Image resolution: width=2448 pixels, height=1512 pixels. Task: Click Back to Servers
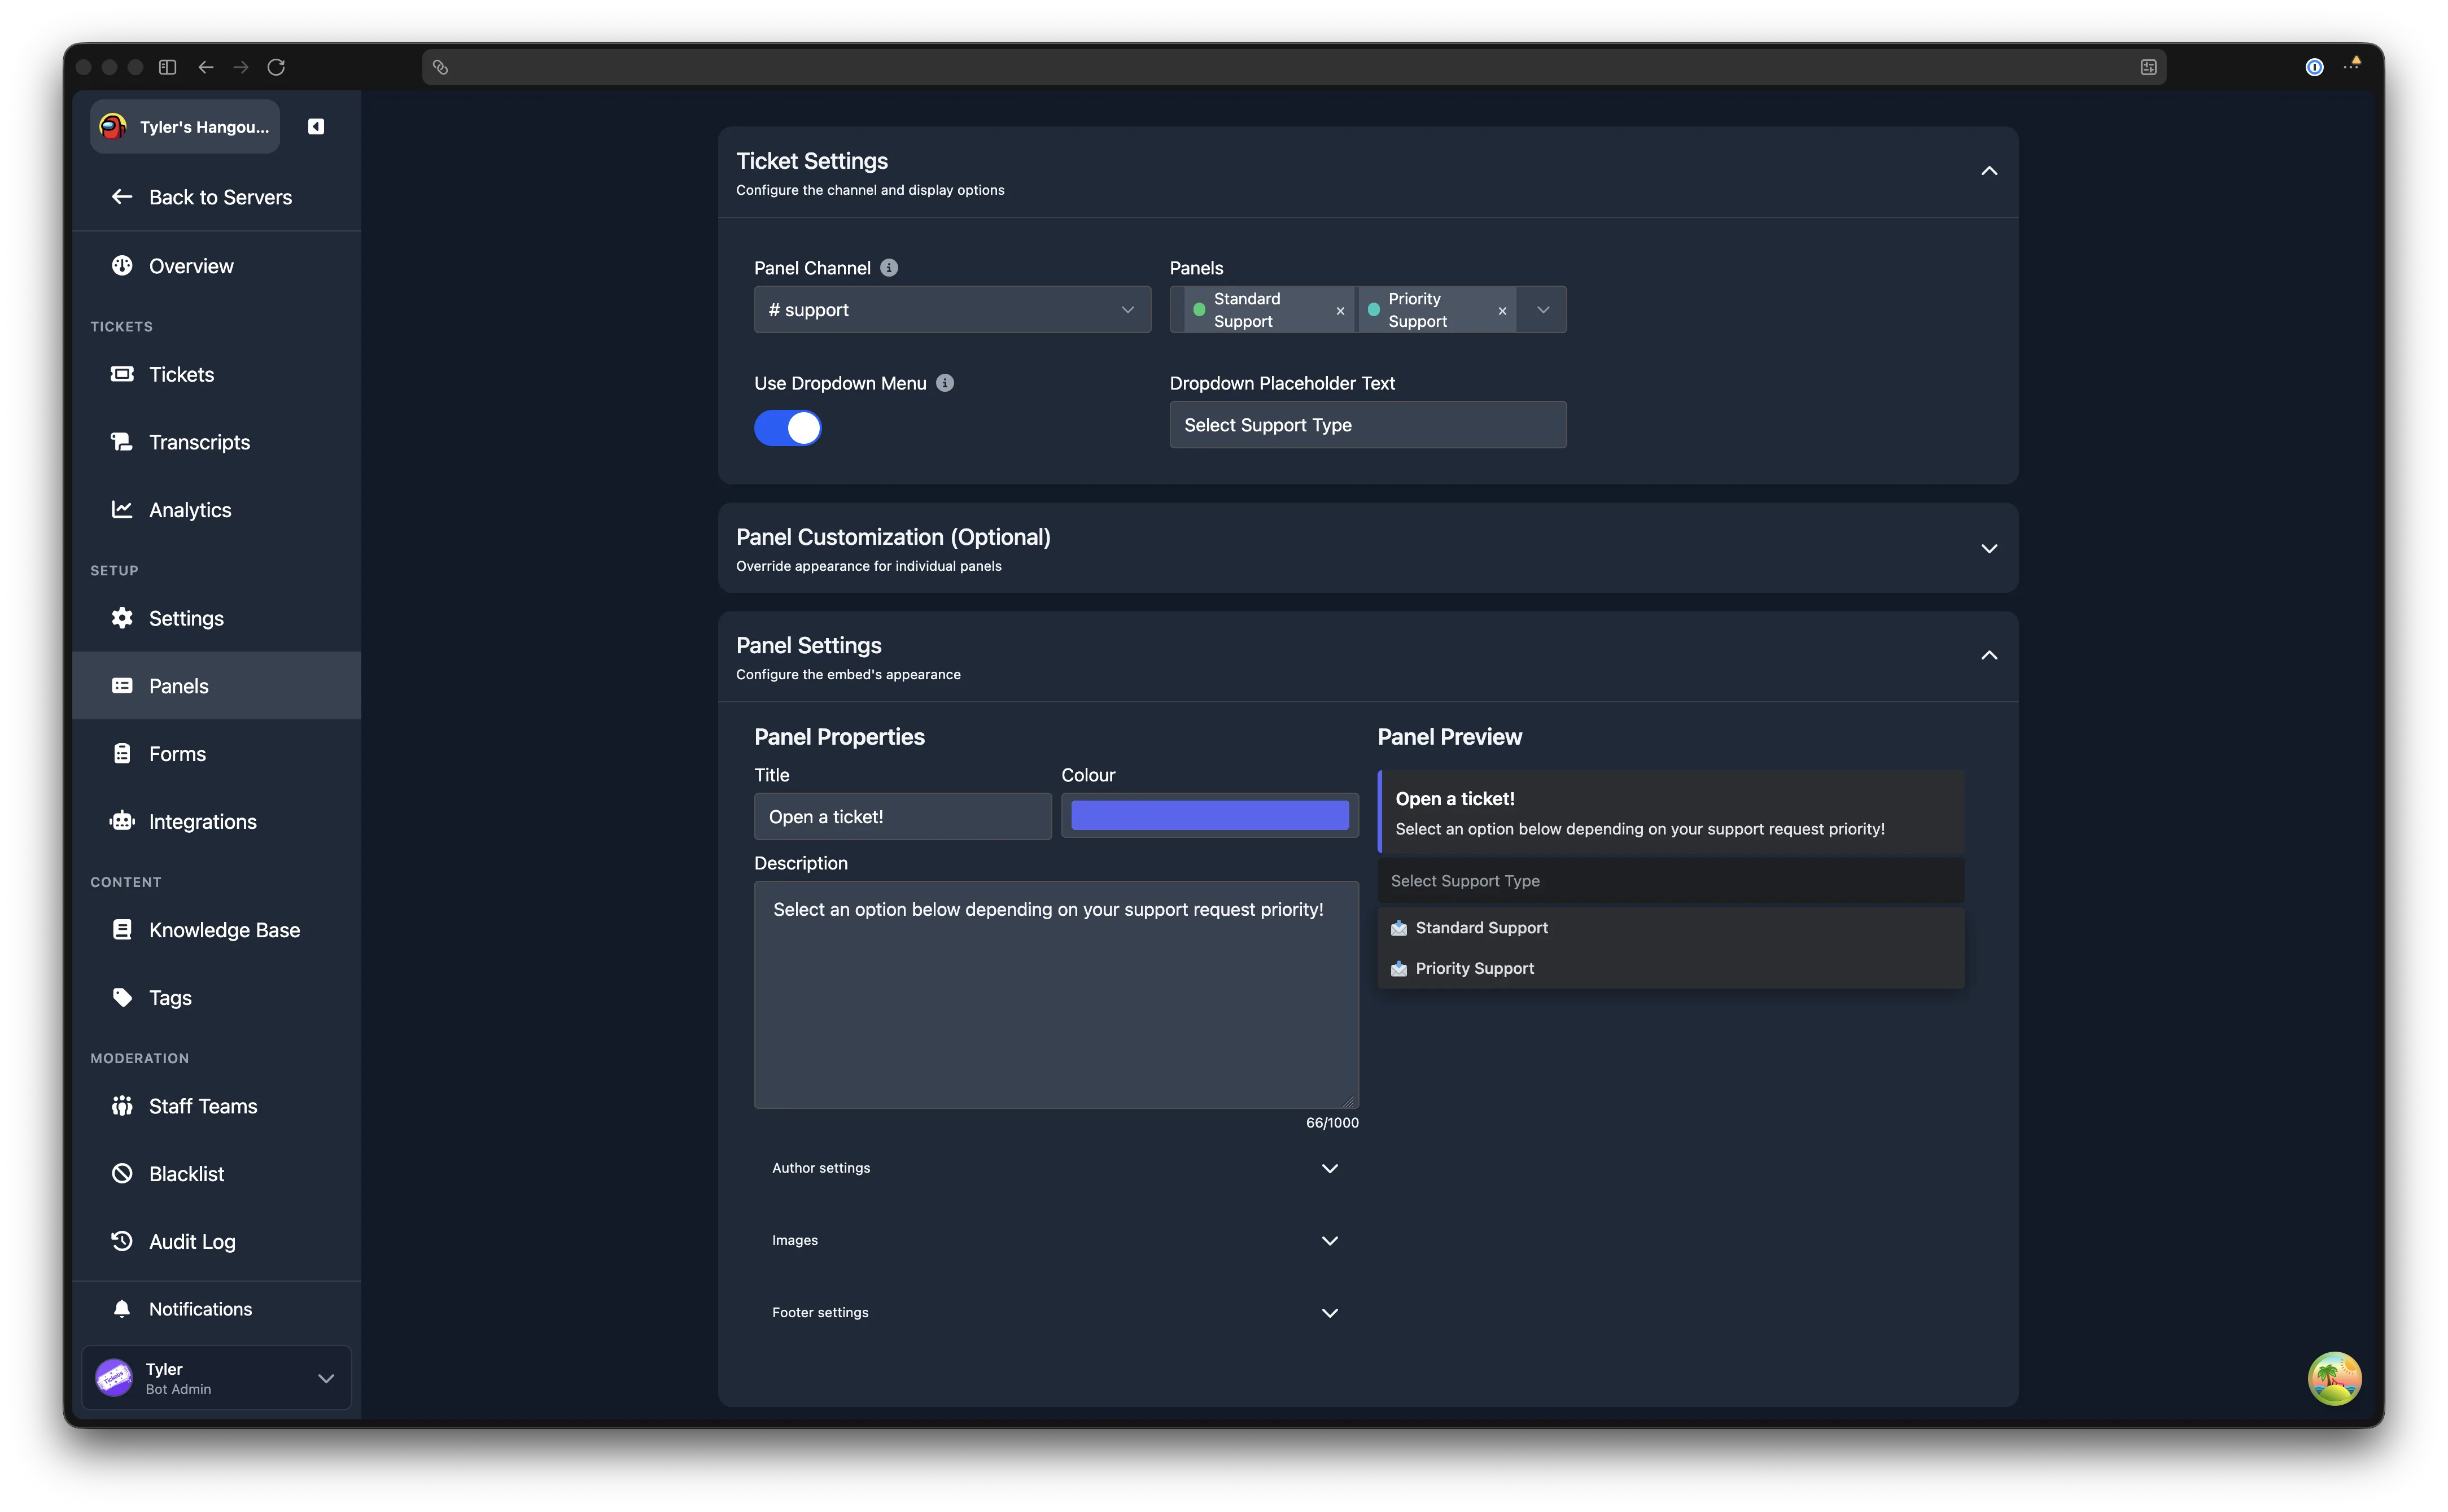tap(216, 197)
